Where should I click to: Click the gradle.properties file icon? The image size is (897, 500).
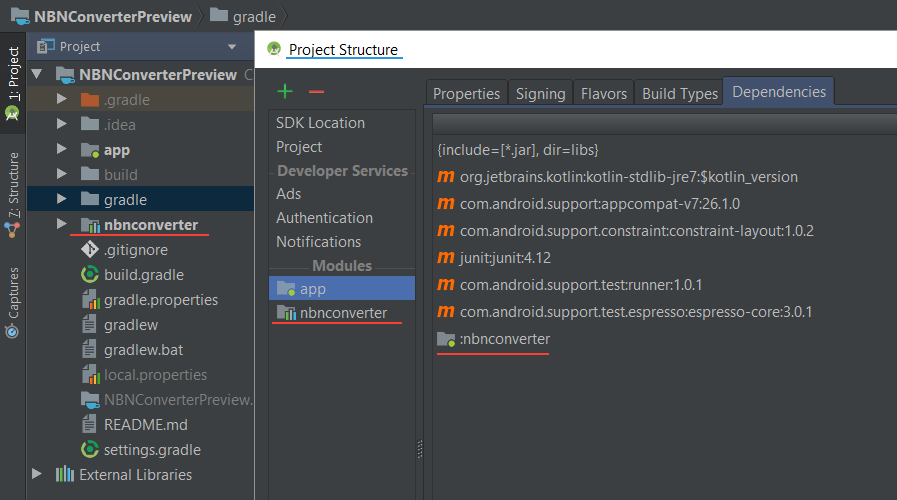(x=91, y=299)
